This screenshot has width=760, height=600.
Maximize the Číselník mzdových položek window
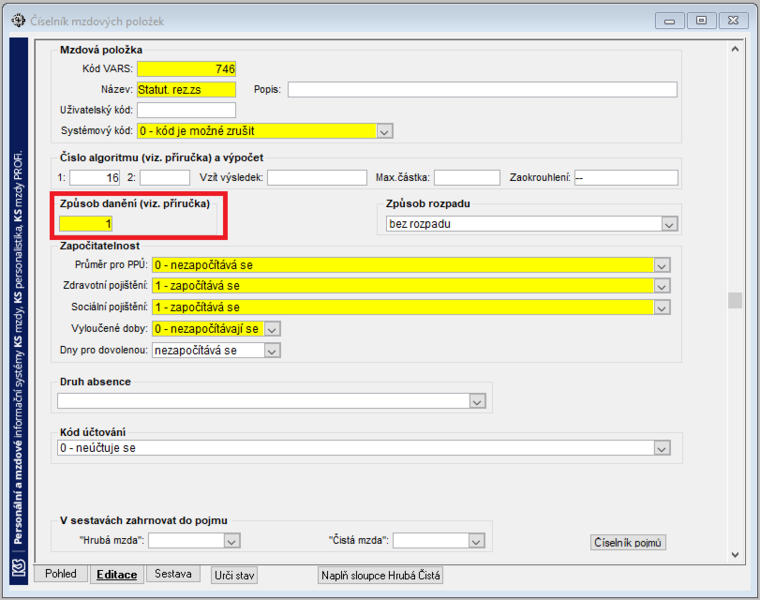pyautogui.click(x=701, y=21)
